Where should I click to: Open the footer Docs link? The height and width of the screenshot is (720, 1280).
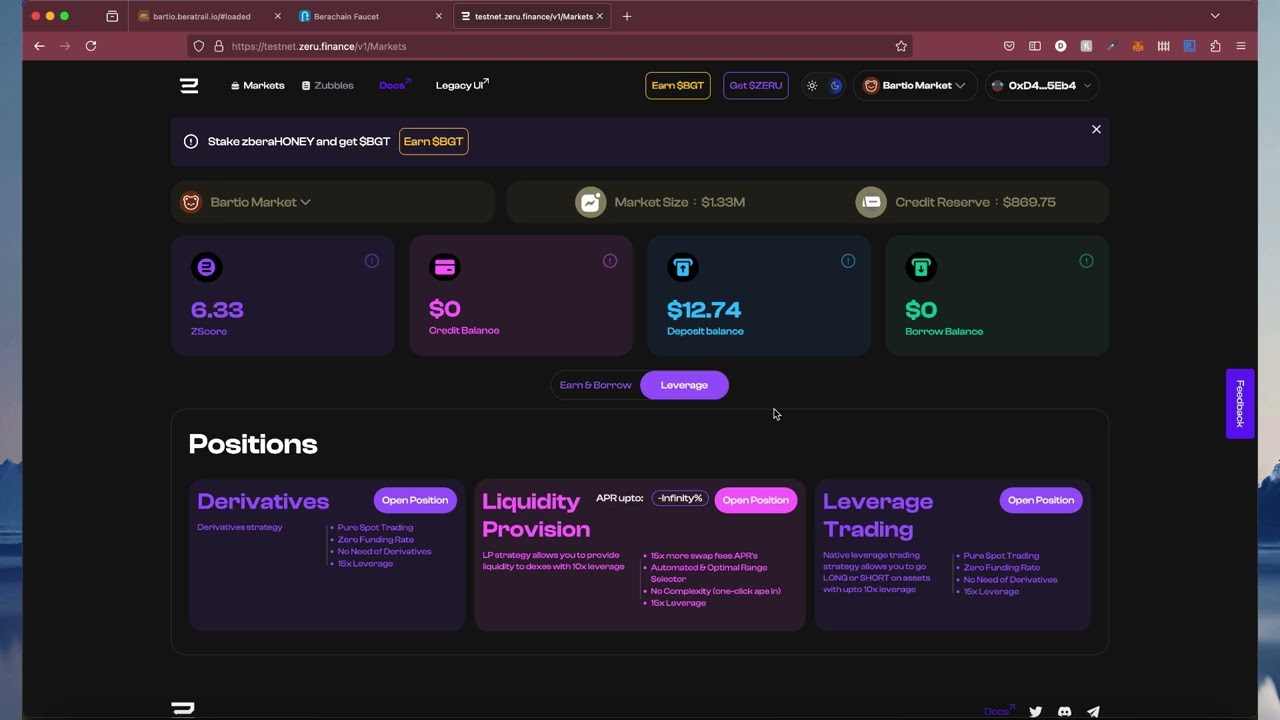click(998, 711)
